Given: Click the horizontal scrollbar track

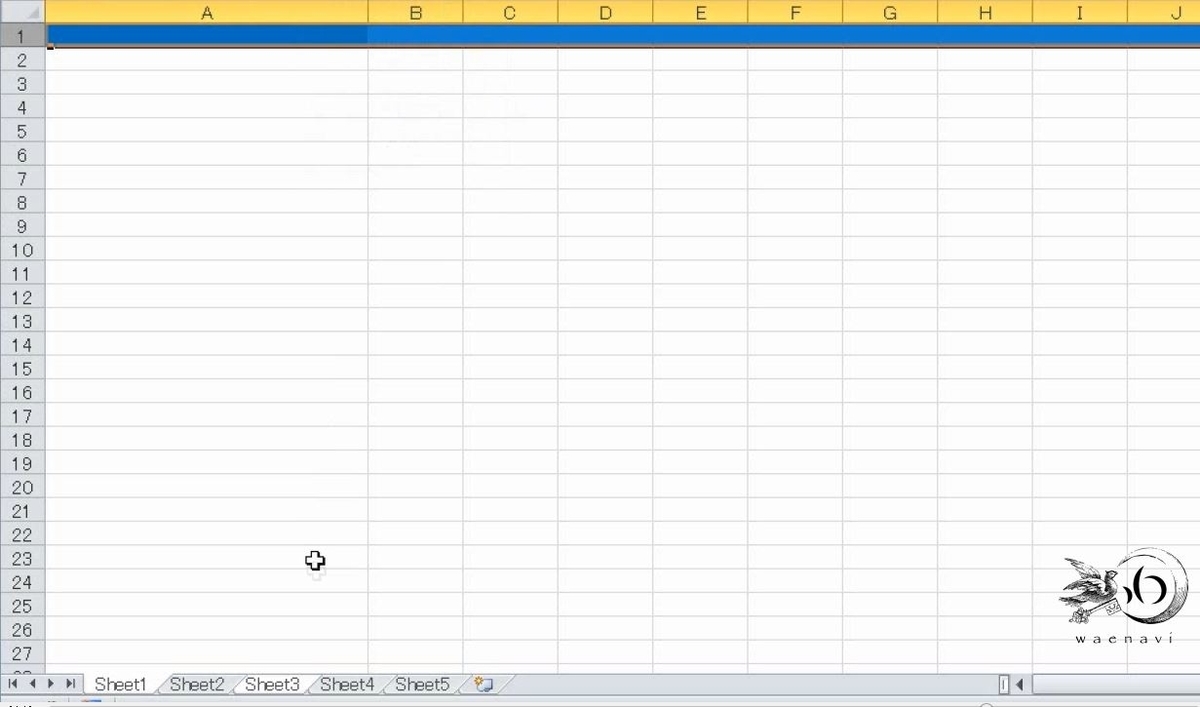Looking at the screenshot, I should (1115, 685).
